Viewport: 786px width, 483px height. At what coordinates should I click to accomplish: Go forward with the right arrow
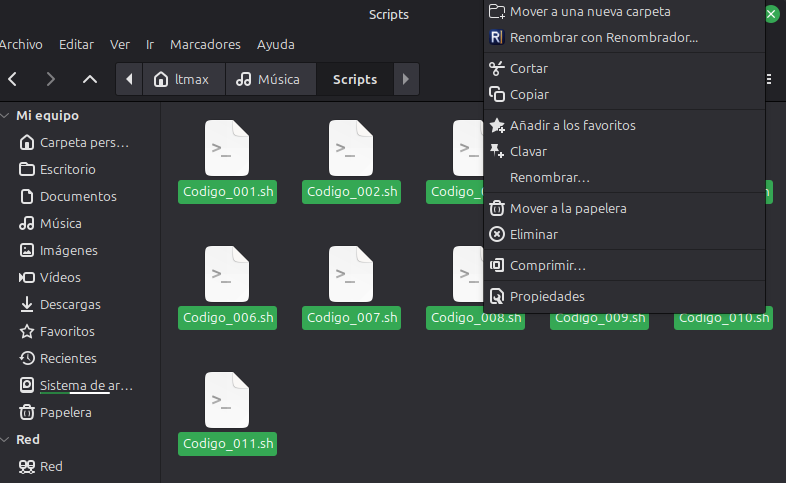[50, 79]
